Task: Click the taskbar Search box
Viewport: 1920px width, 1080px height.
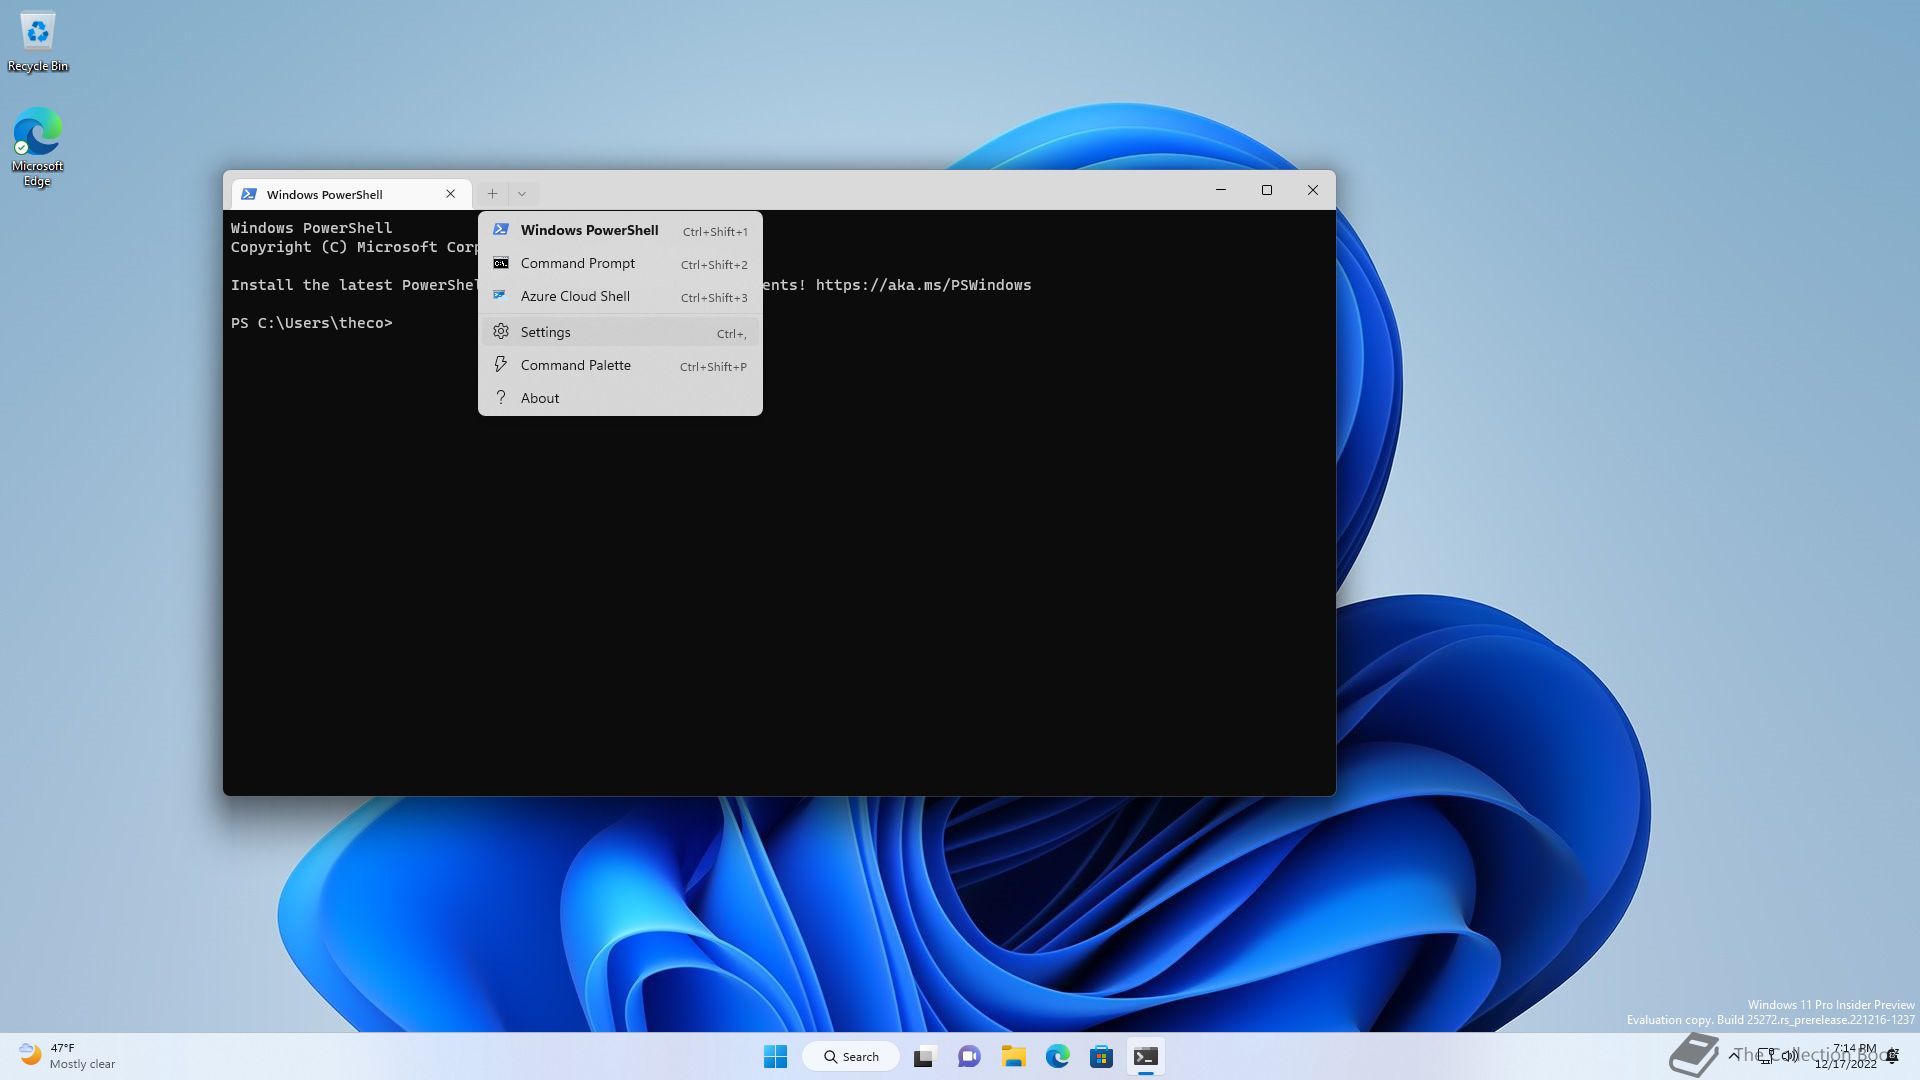Action: 851,1056
